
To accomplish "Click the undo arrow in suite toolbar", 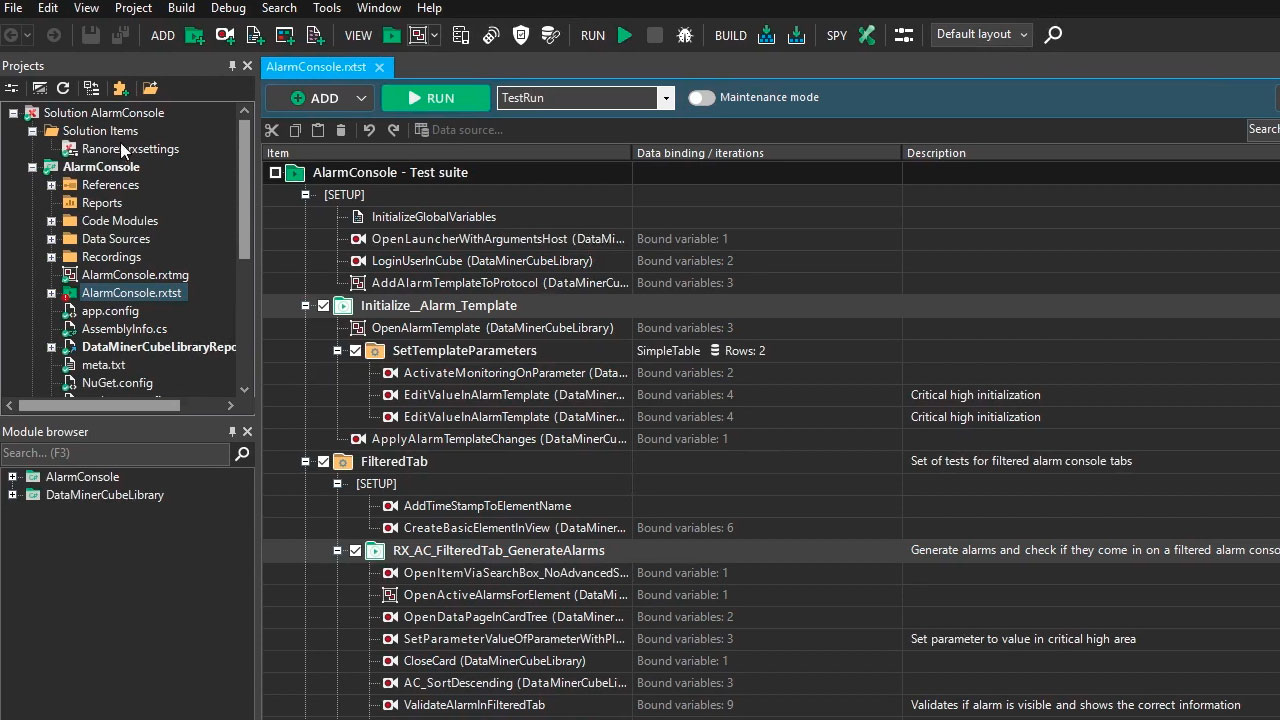I will coord(369,130).
